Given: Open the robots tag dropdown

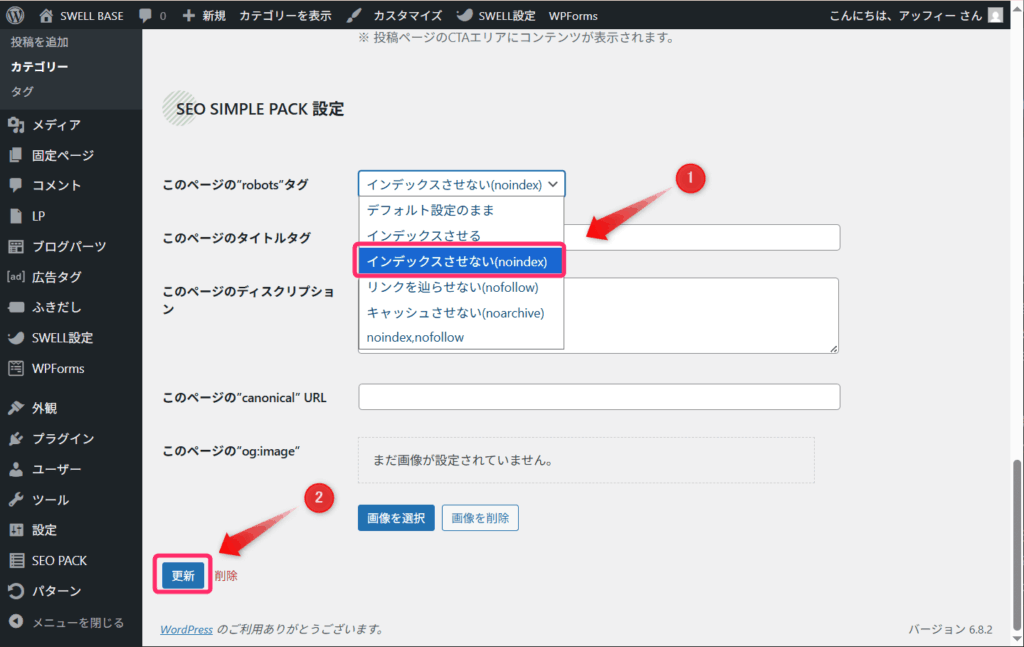Looking at the screenshot, I should (462, 184).
